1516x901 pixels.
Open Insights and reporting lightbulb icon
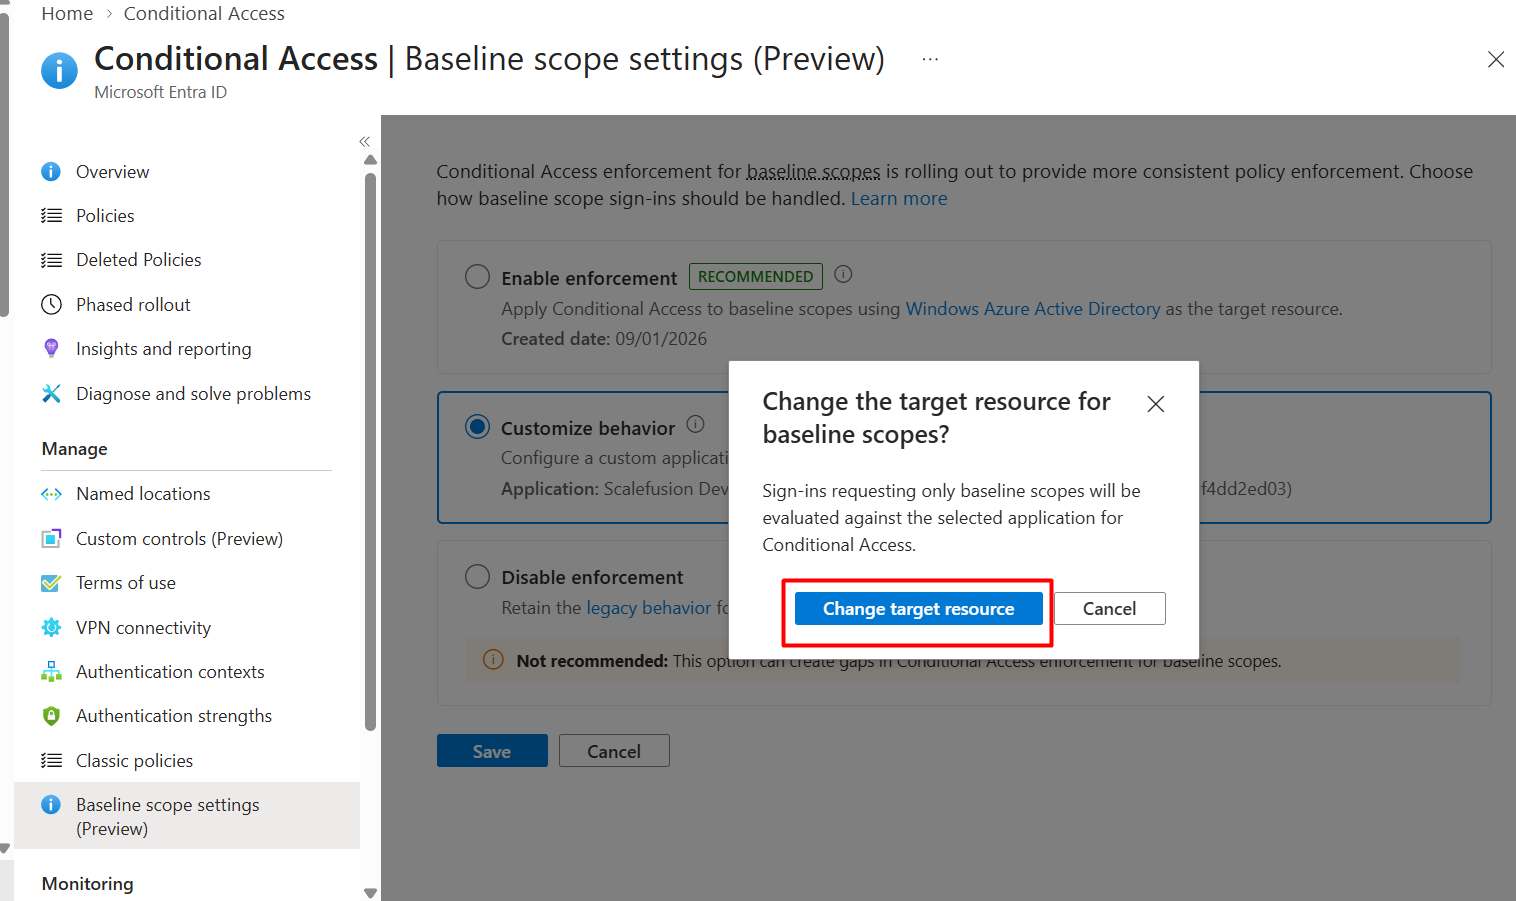coord(51,348)
